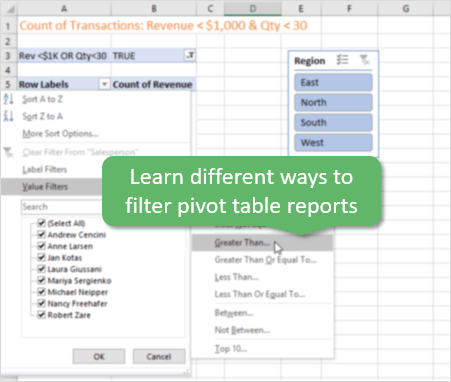The height and width of the screenshot is (382, 451).
Task: Click the Search field in filter menu
Action: point(62,207)
